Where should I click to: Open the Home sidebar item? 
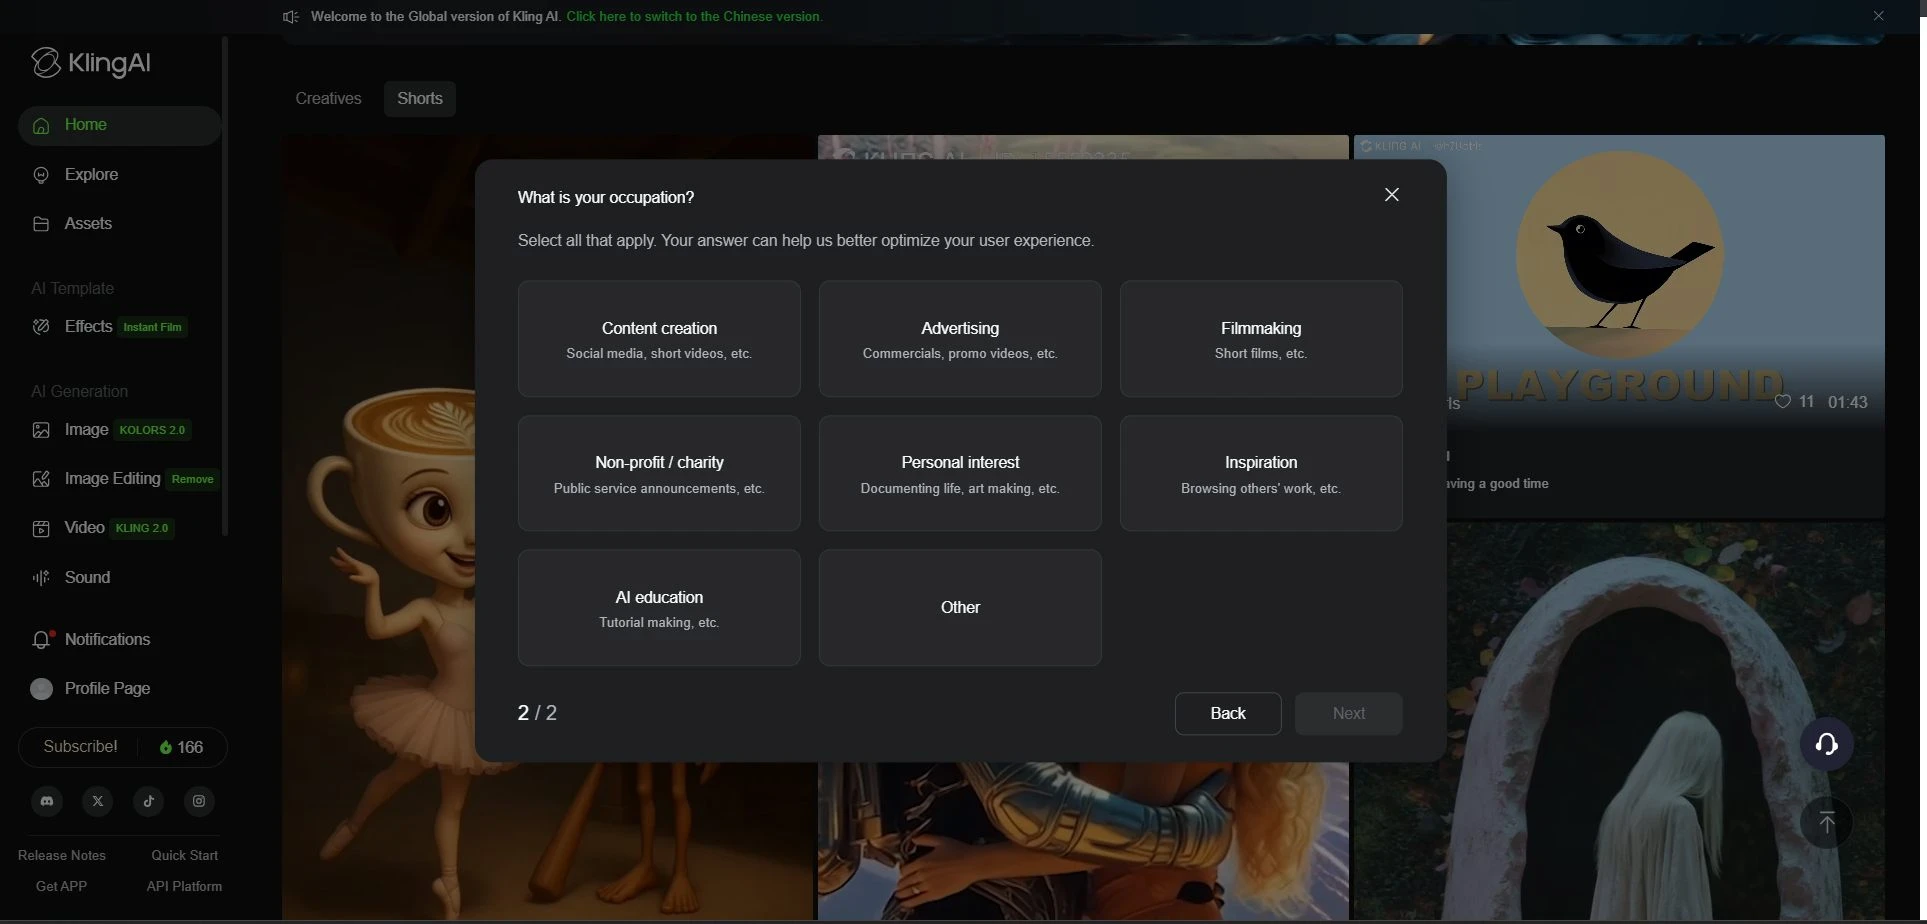tap(119, 125)
